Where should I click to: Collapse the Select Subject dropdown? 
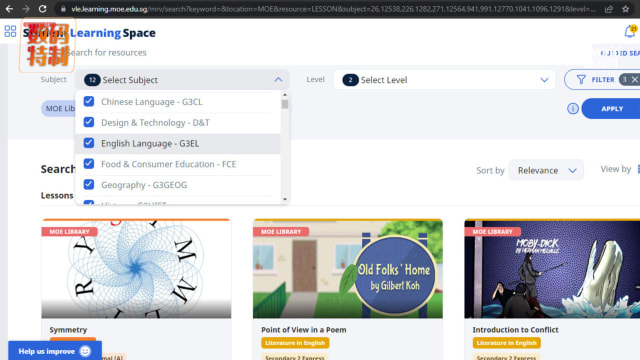278,80
